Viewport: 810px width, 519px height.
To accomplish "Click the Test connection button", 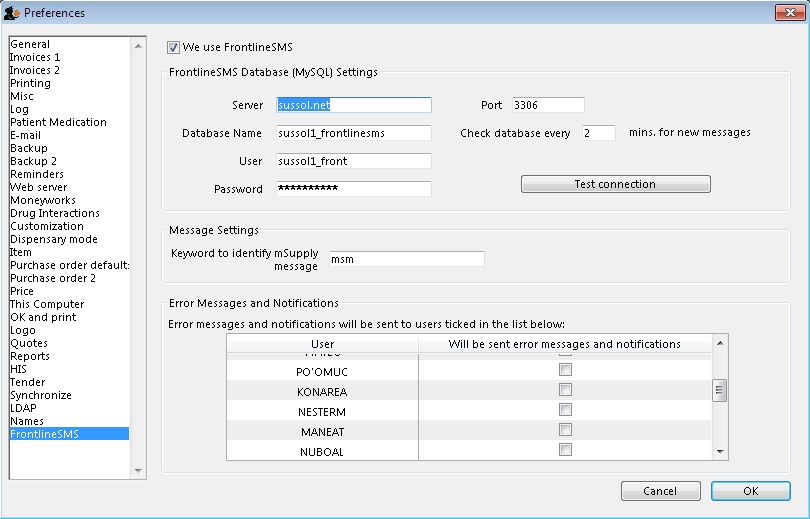I will click(x=616, y=184).
